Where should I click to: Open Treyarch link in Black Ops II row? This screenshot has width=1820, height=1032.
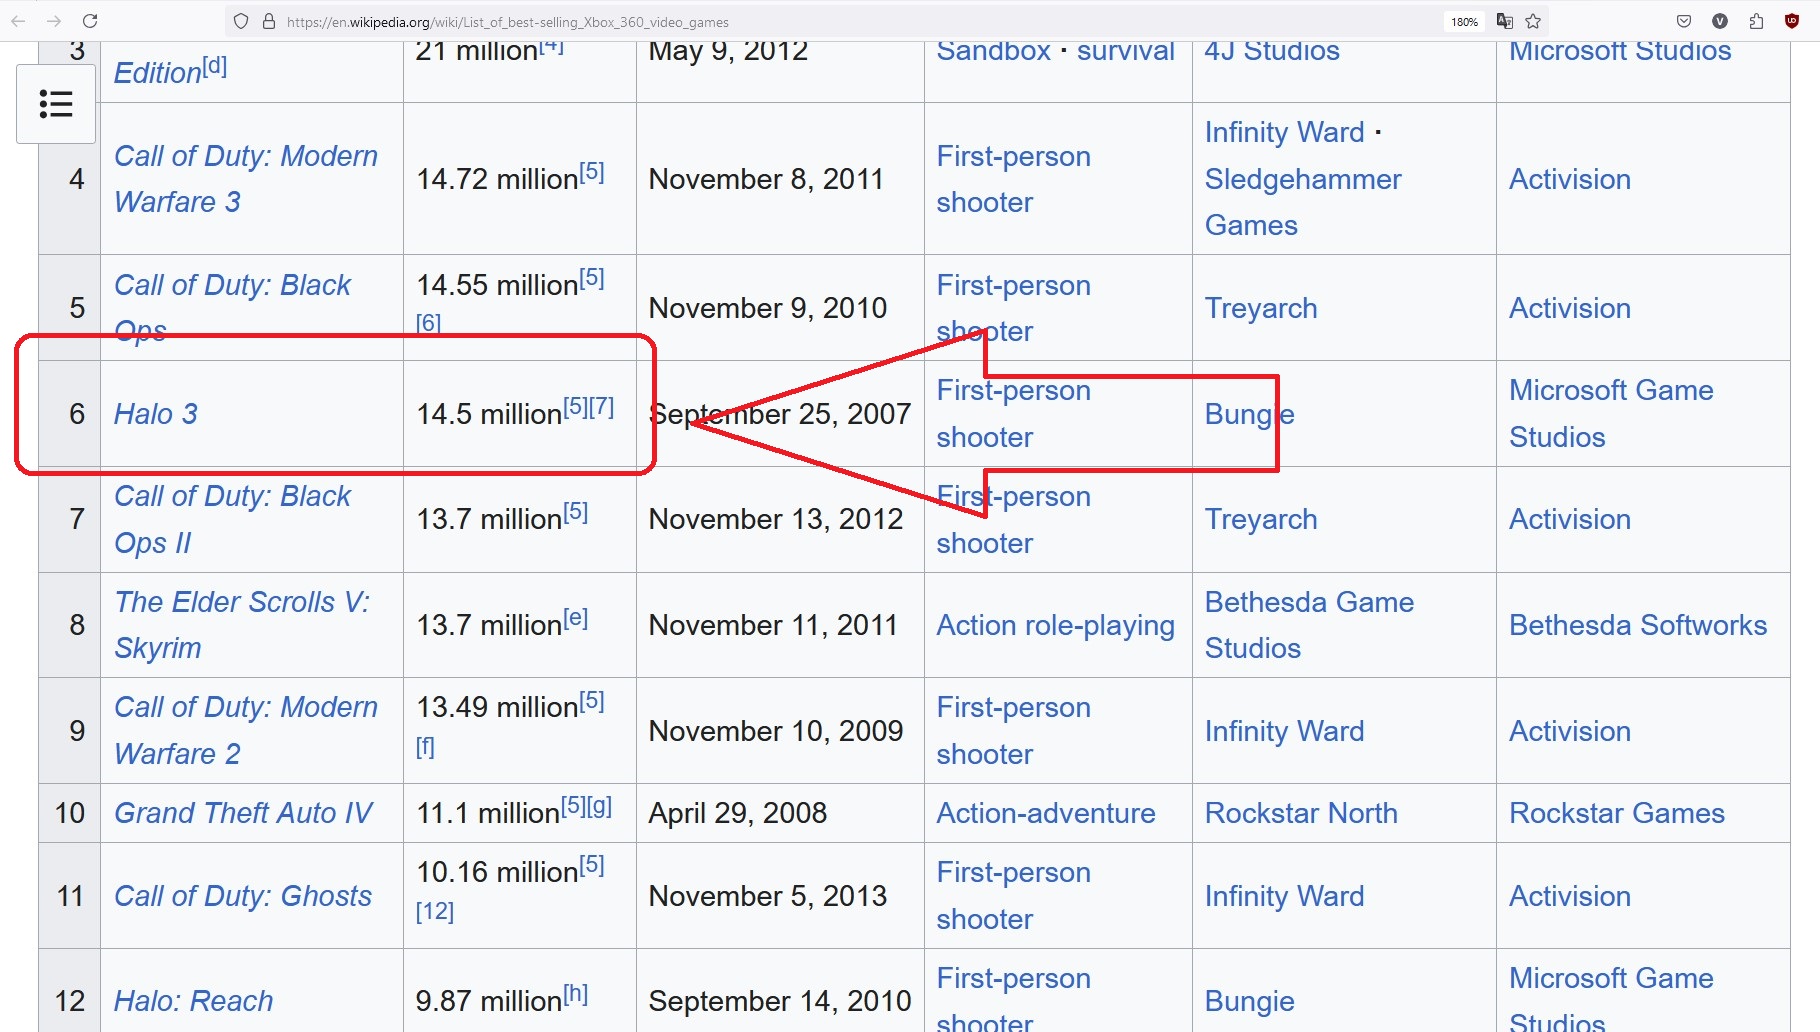coord(1261,519)
